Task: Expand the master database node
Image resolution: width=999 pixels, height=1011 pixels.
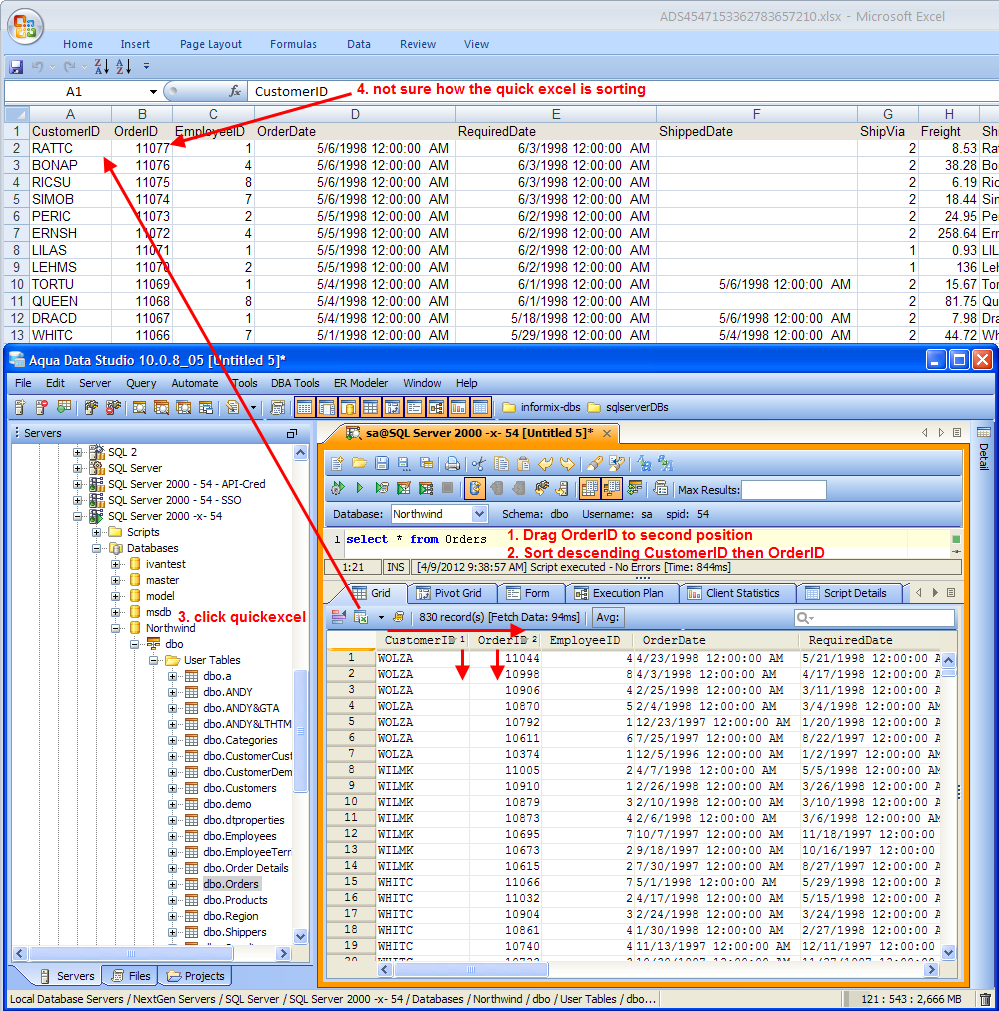Action: (x=116, y=580)
